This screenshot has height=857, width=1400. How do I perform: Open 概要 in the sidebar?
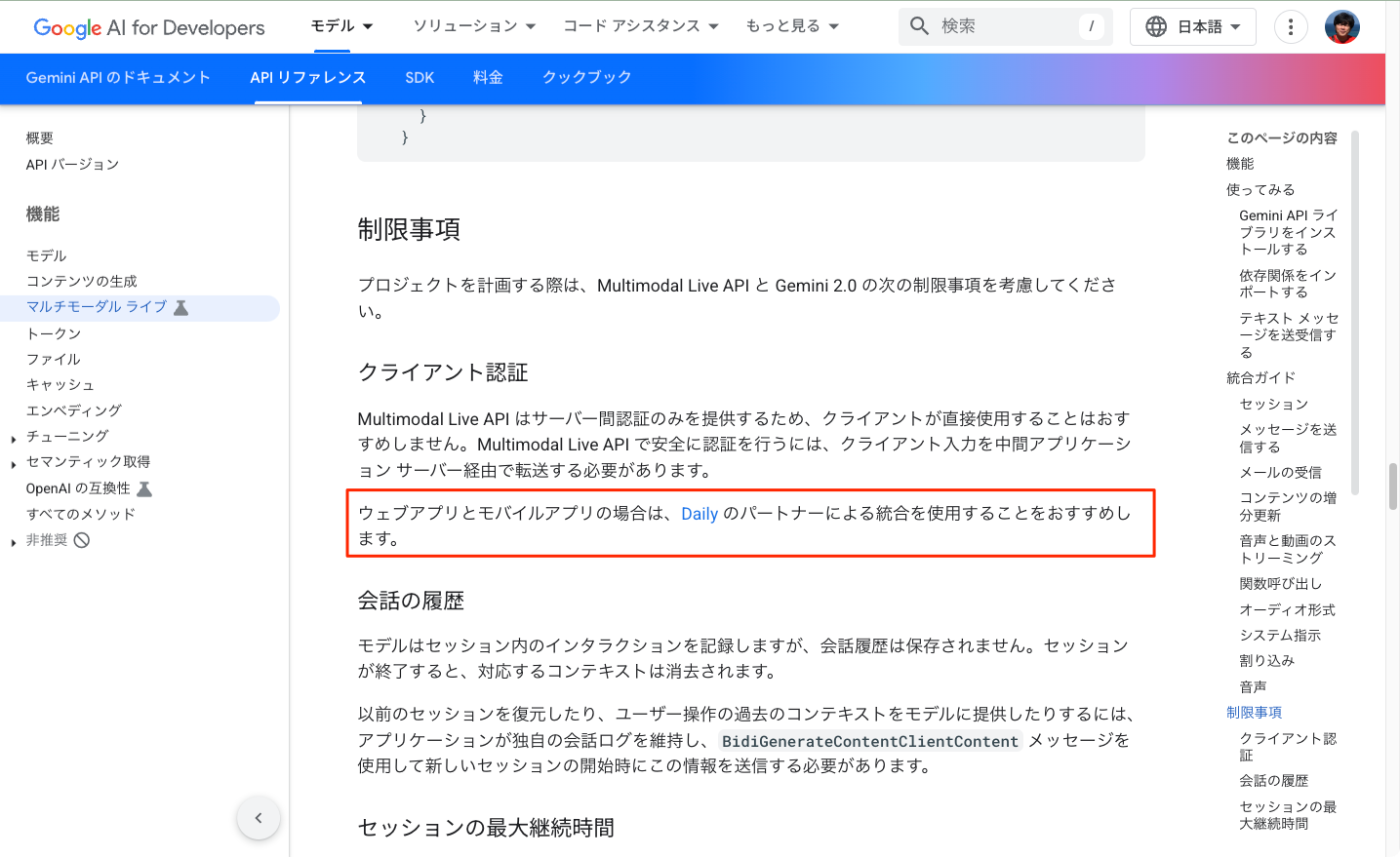click(x=40, y=138)
